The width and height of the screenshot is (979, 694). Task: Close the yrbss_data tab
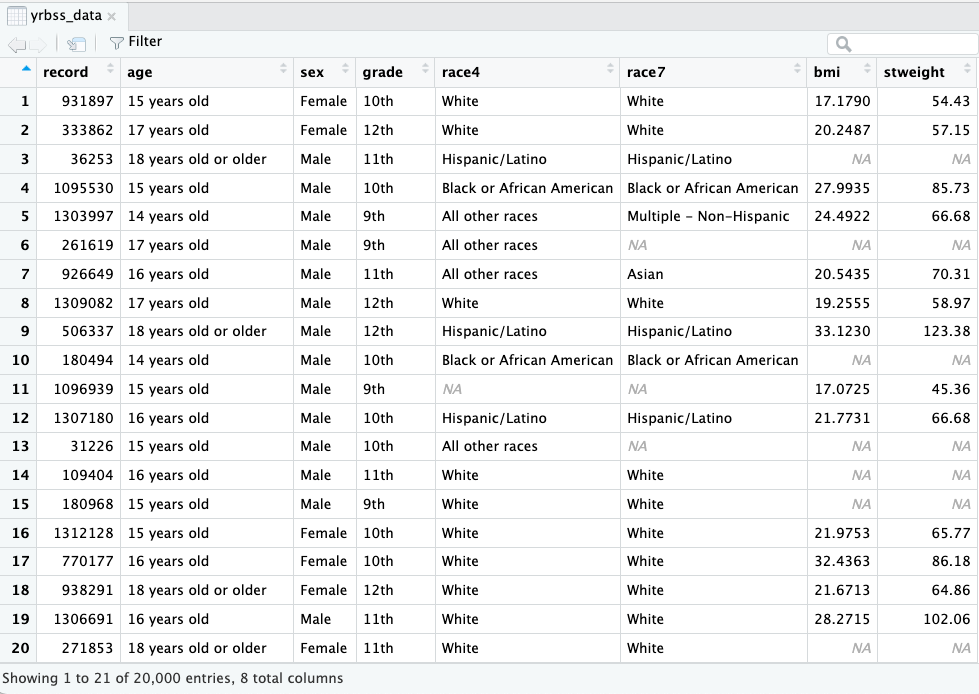(x=111, y=17)
